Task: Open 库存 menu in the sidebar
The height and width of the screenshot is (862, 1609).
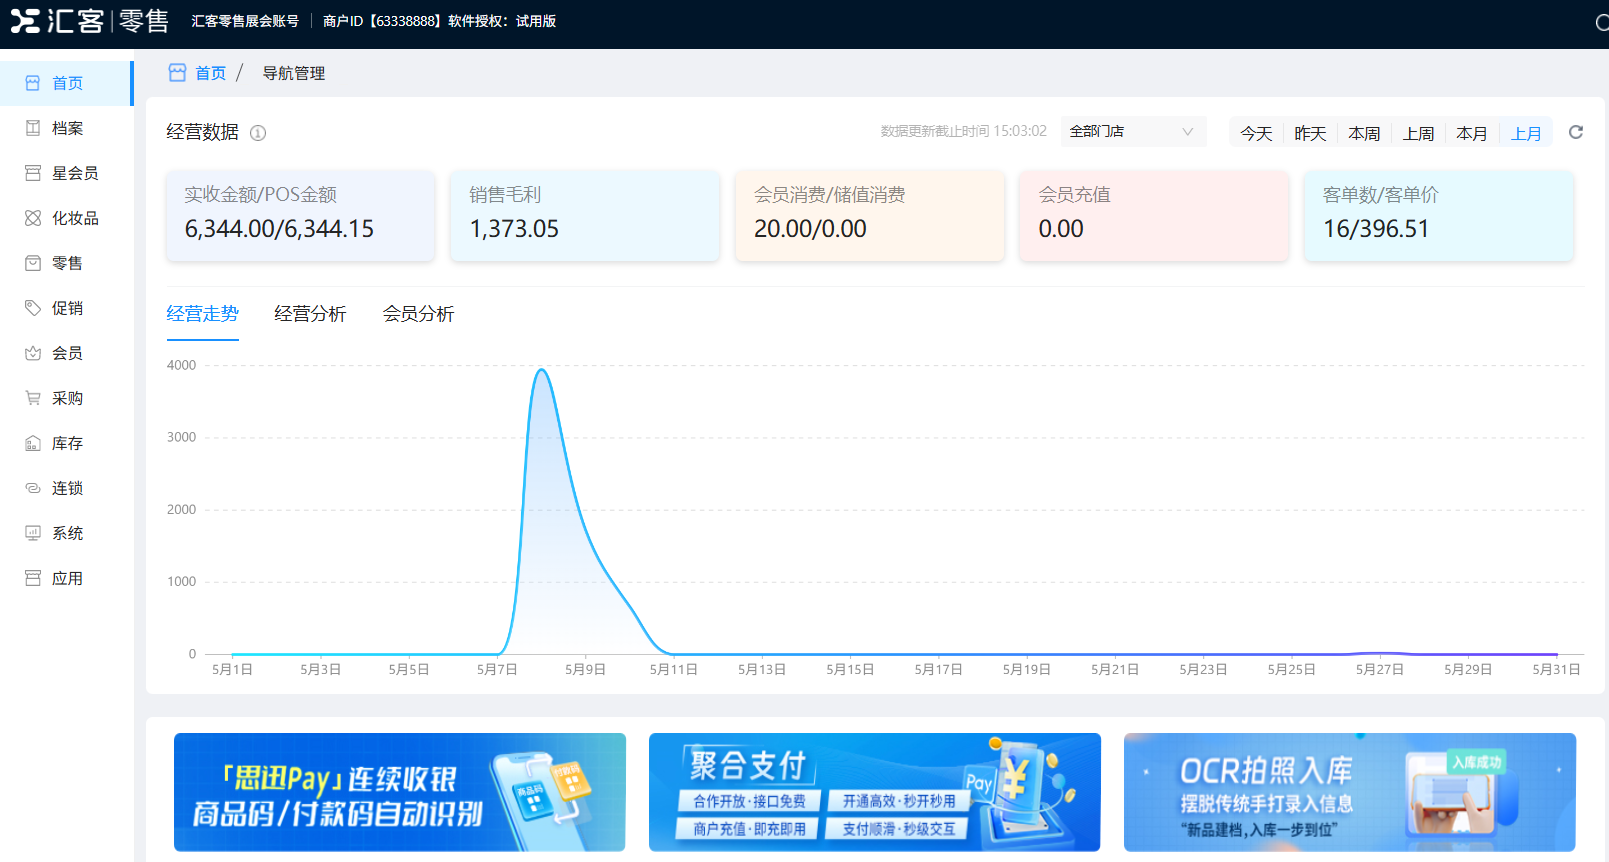Action: [66, 443]
